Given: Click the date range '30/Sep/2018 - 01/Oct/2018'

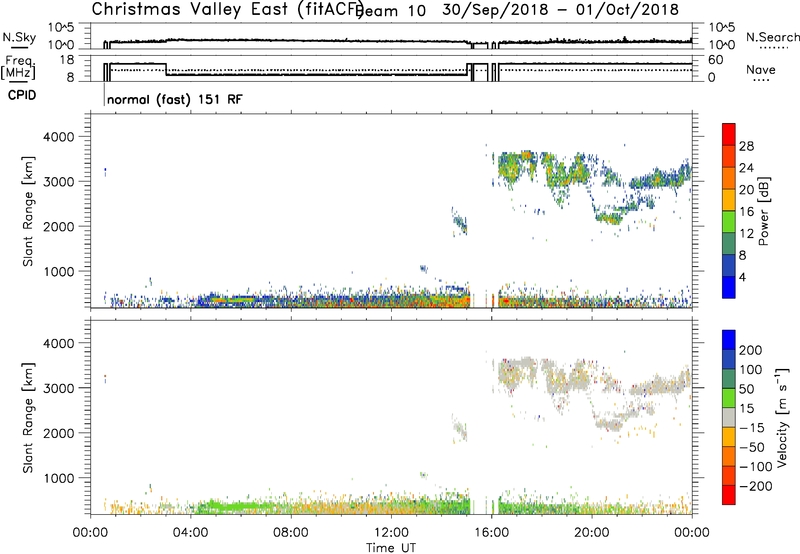Looking at the screenshot, I should click(x=560, y=10).
